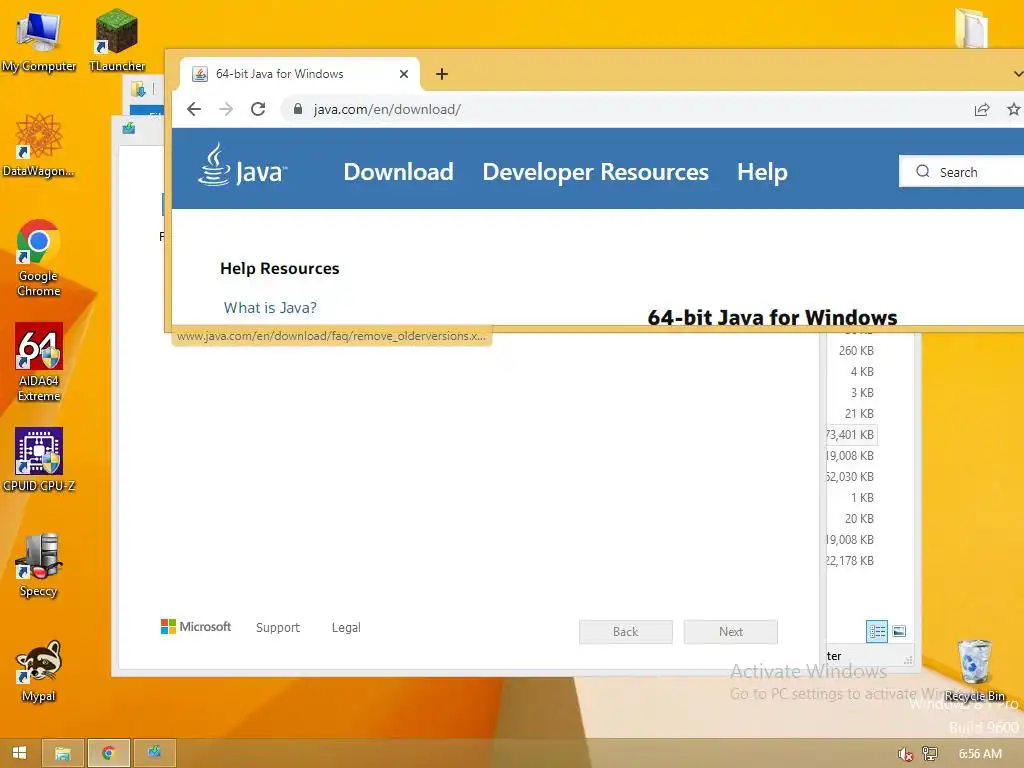Click the Microsoft logo in installer
This screenshot has height=768, width=1024.
pyautogui.click(x=196, y=627)
